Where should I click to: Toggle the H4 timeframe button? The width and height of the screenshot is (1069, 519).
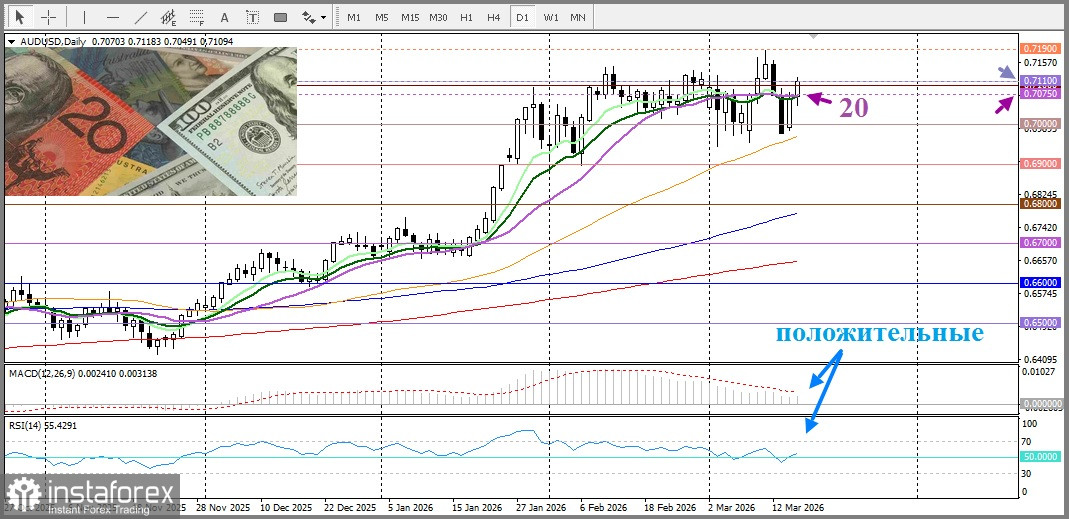[494, 17]
